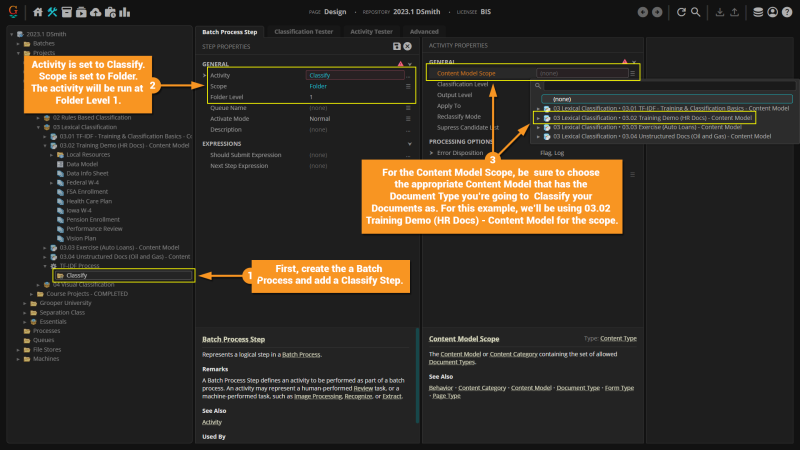
Task: Click the refresh icon in top bar
Action: tap(681, 12)
